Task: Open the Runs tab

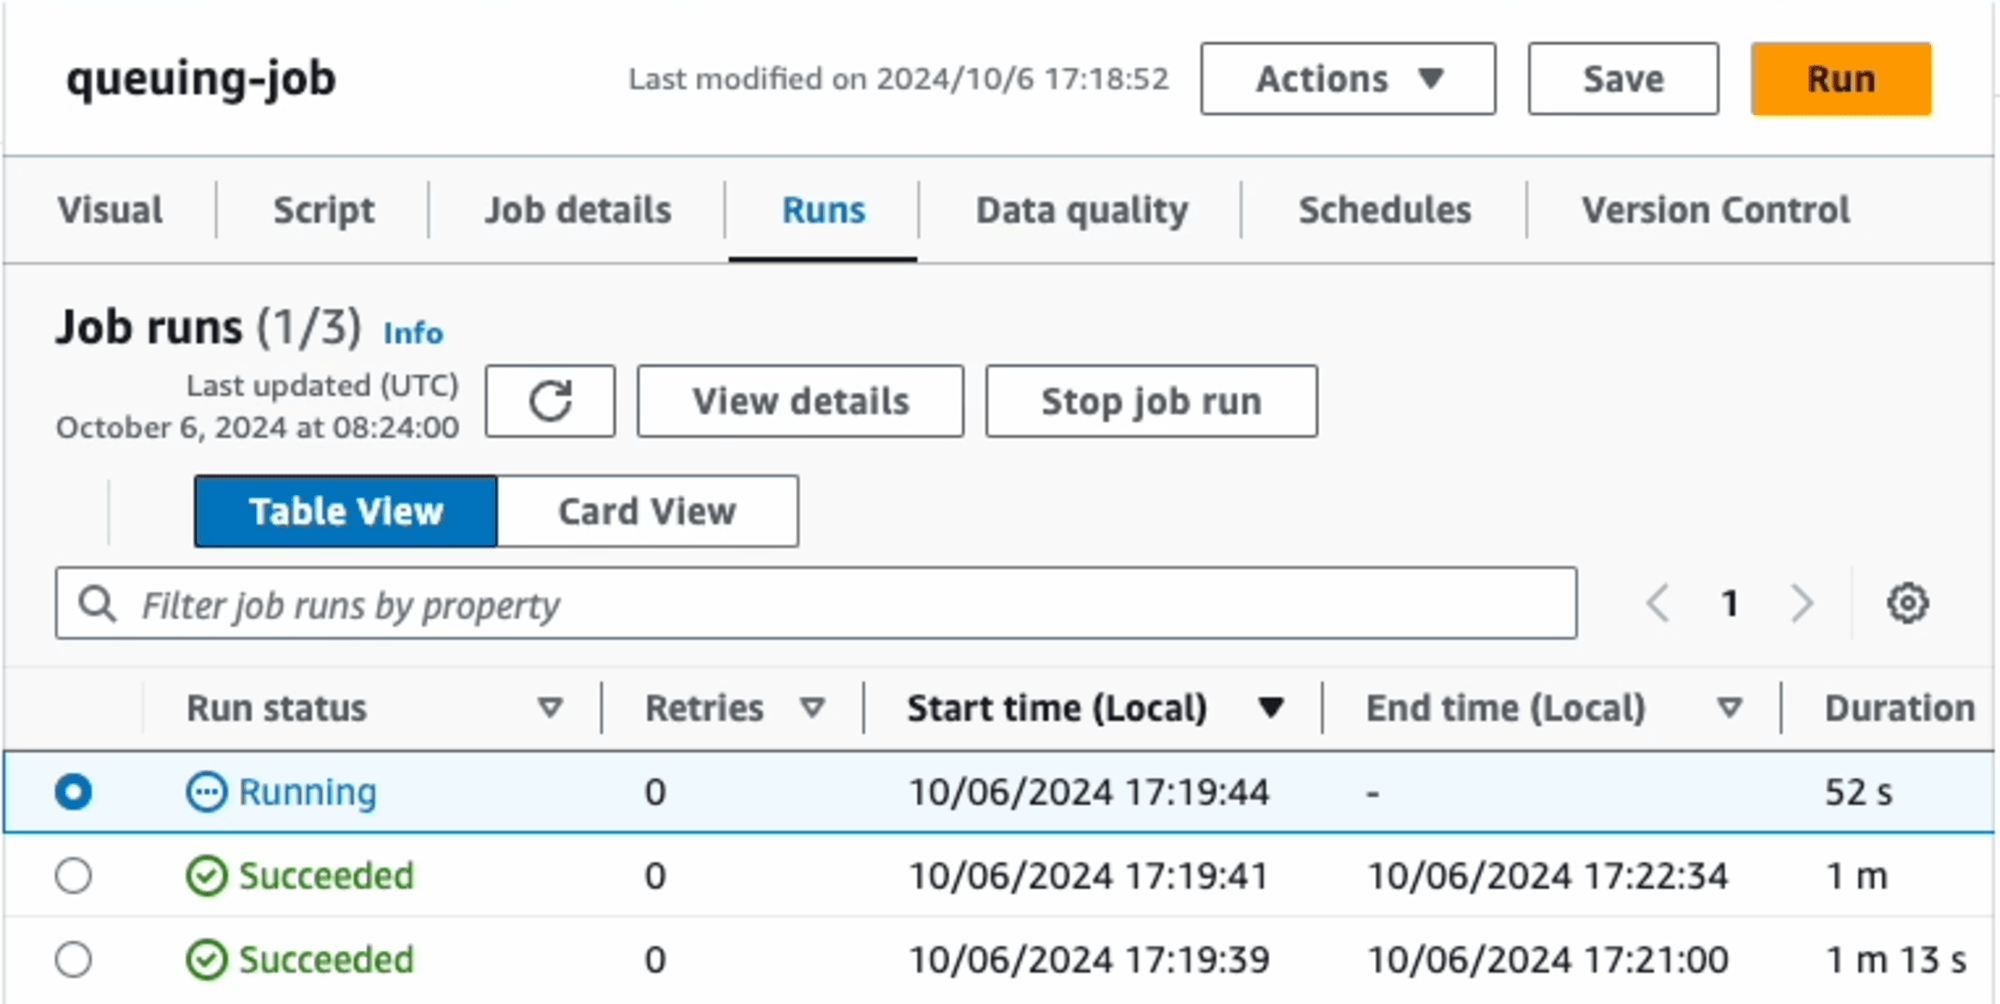Action: 823,210
